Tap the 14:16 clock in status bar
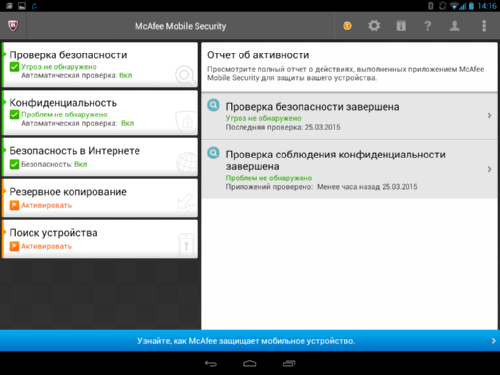500x375 pixels. pos(487,6)
